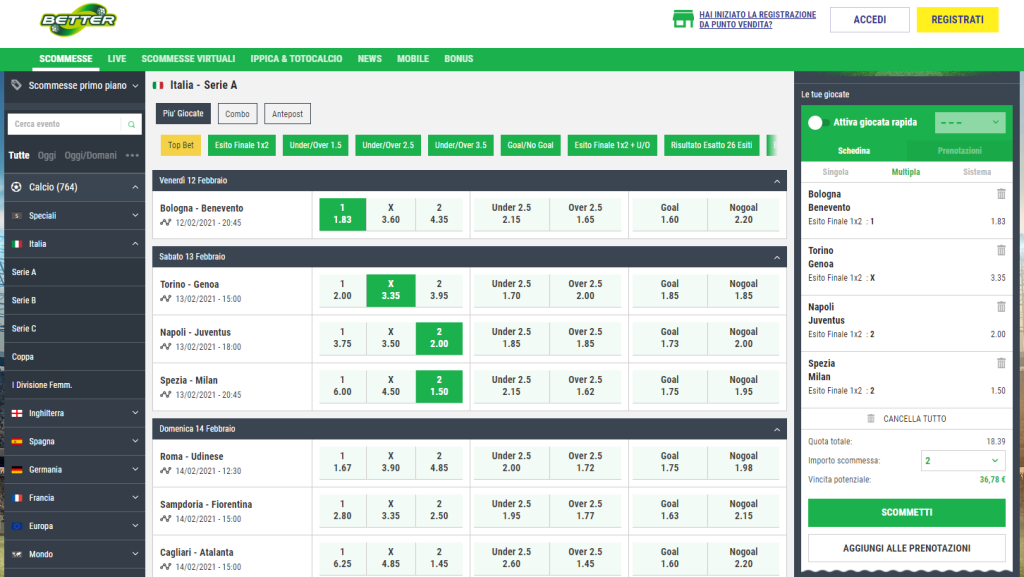Select Goal/No Goal market filter

530,145
